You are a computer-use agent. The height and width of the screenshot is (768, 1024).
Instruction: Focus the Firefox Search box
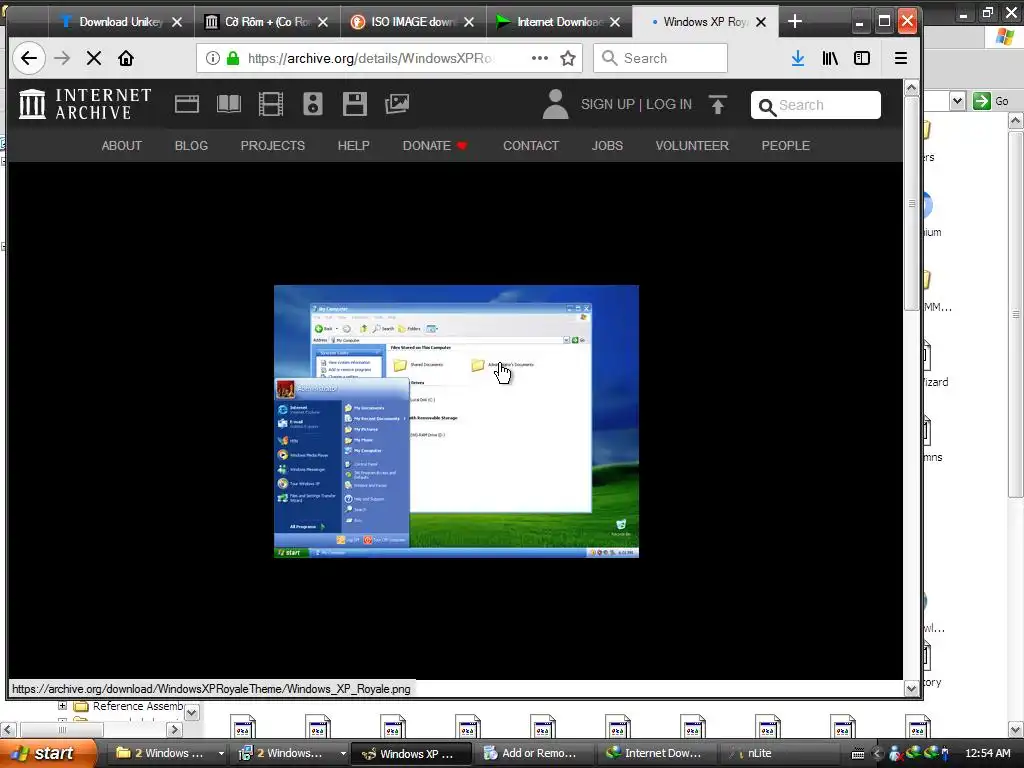(x=660, y=58)
